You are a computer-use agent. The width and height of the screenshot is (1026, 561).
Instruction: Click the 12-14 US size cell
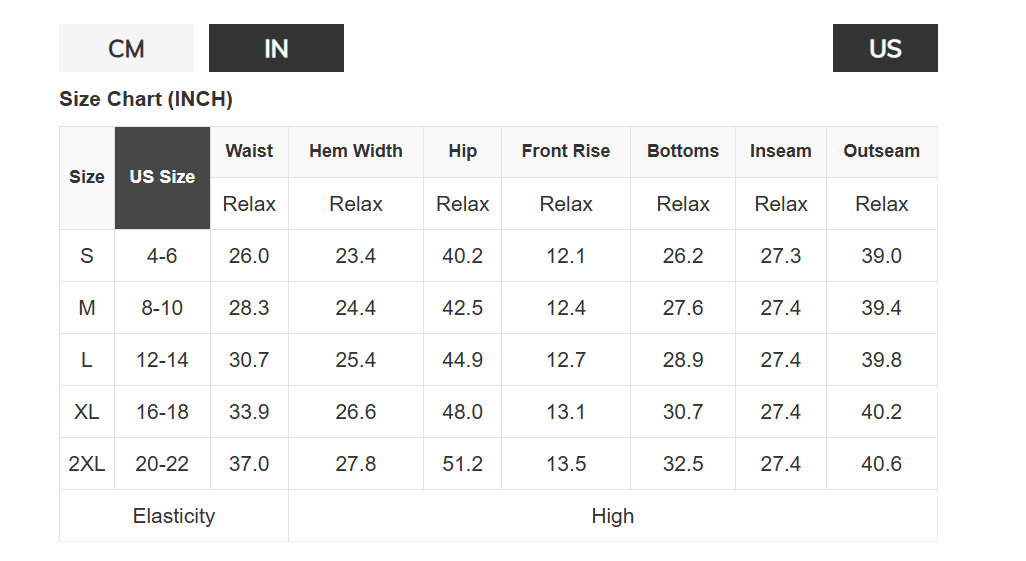click(x=162, y=360)
